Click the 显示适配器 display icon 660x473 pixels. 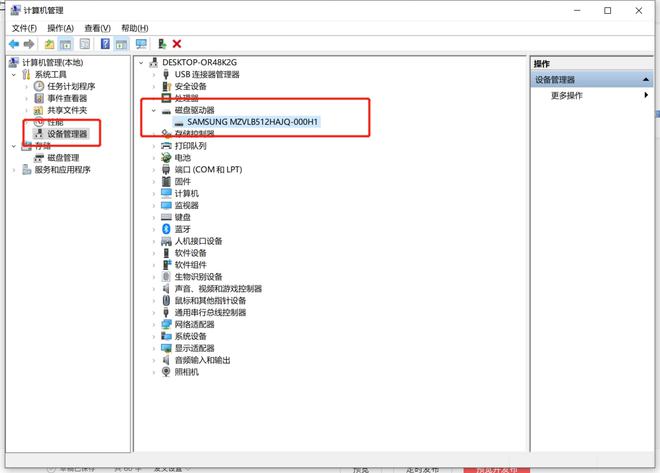click(167, 348)
